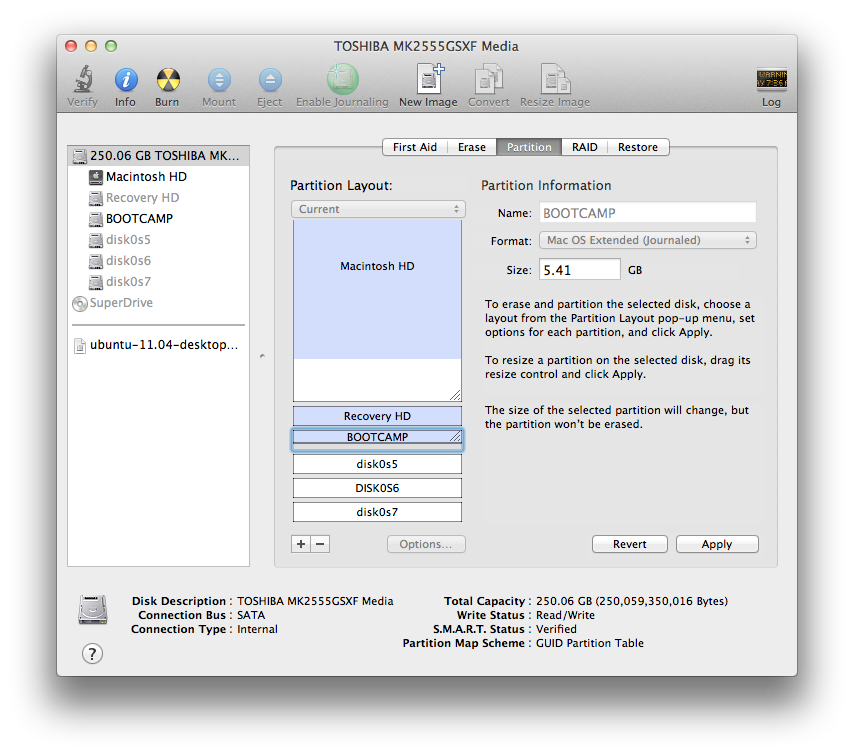Select 250.06 GB TOSHIBA disk in sidebar

tap(158, 156)
